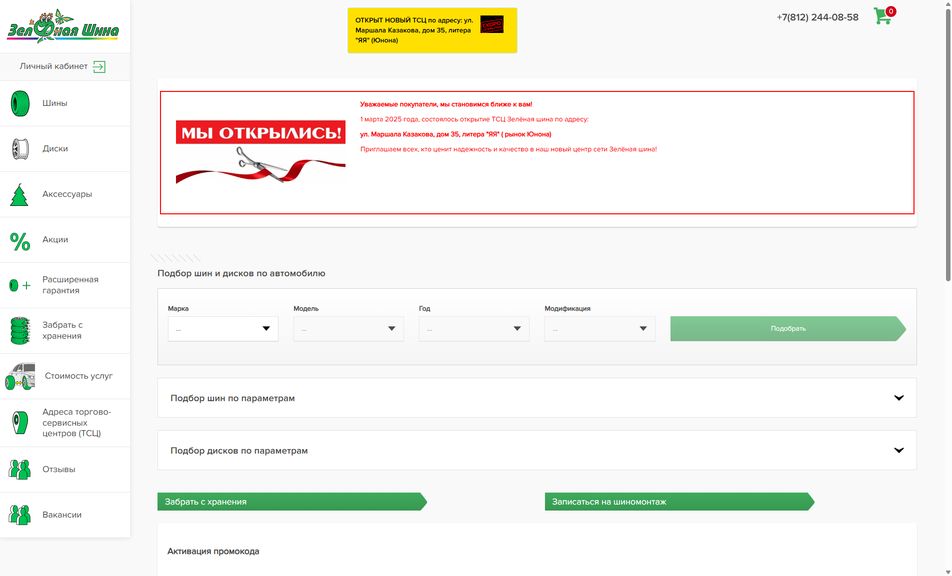The image size is (952, 576).
Task: Open the Диски menu section
Action: coord(65,149)
